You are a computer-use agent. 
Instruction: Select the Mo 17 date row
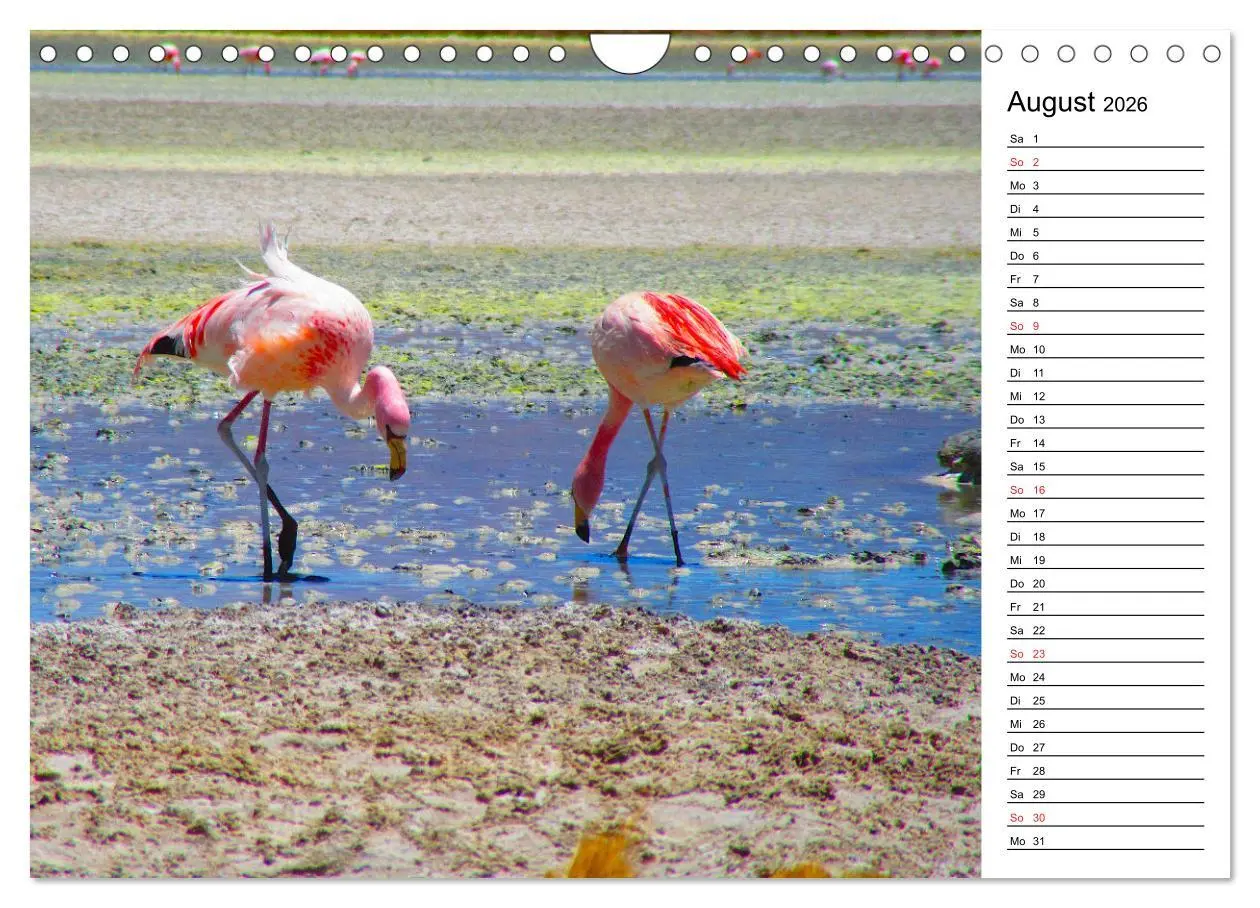[1105, 513]
